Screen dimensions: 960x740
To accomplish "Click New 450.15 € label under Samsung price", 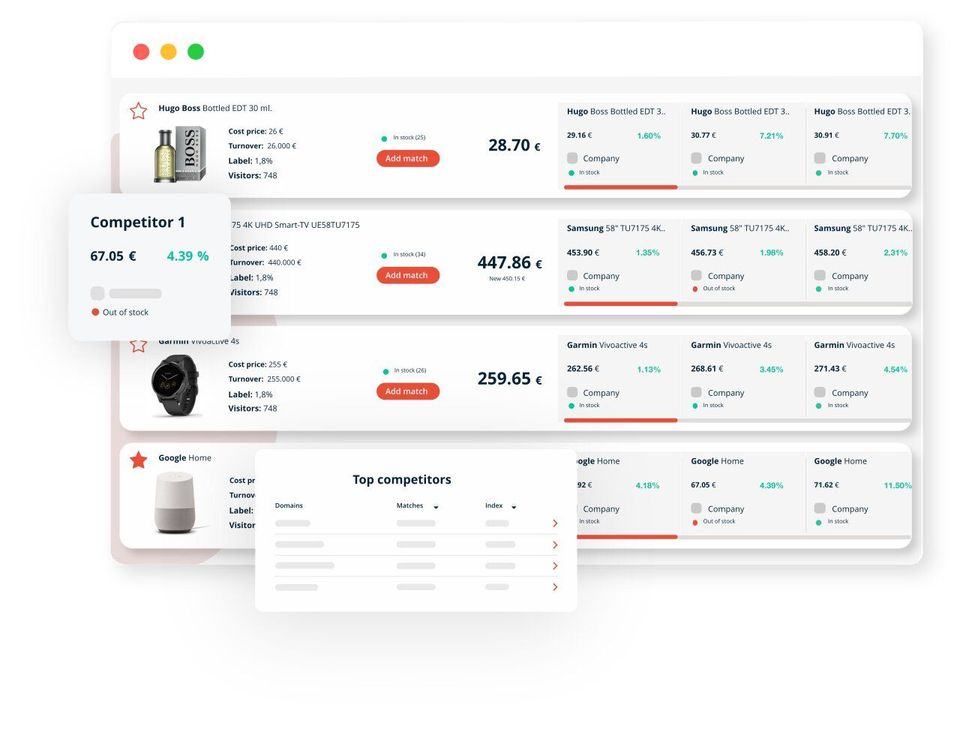I will pyautogui.click(x=507, y=278).
